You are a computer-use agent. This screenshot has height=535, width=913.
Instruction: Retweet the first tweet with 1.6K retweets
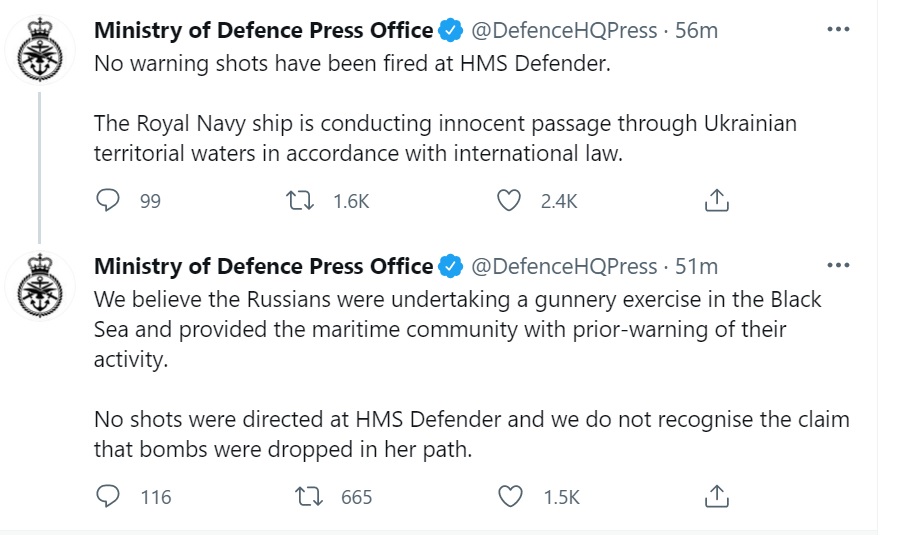[300, 201]
